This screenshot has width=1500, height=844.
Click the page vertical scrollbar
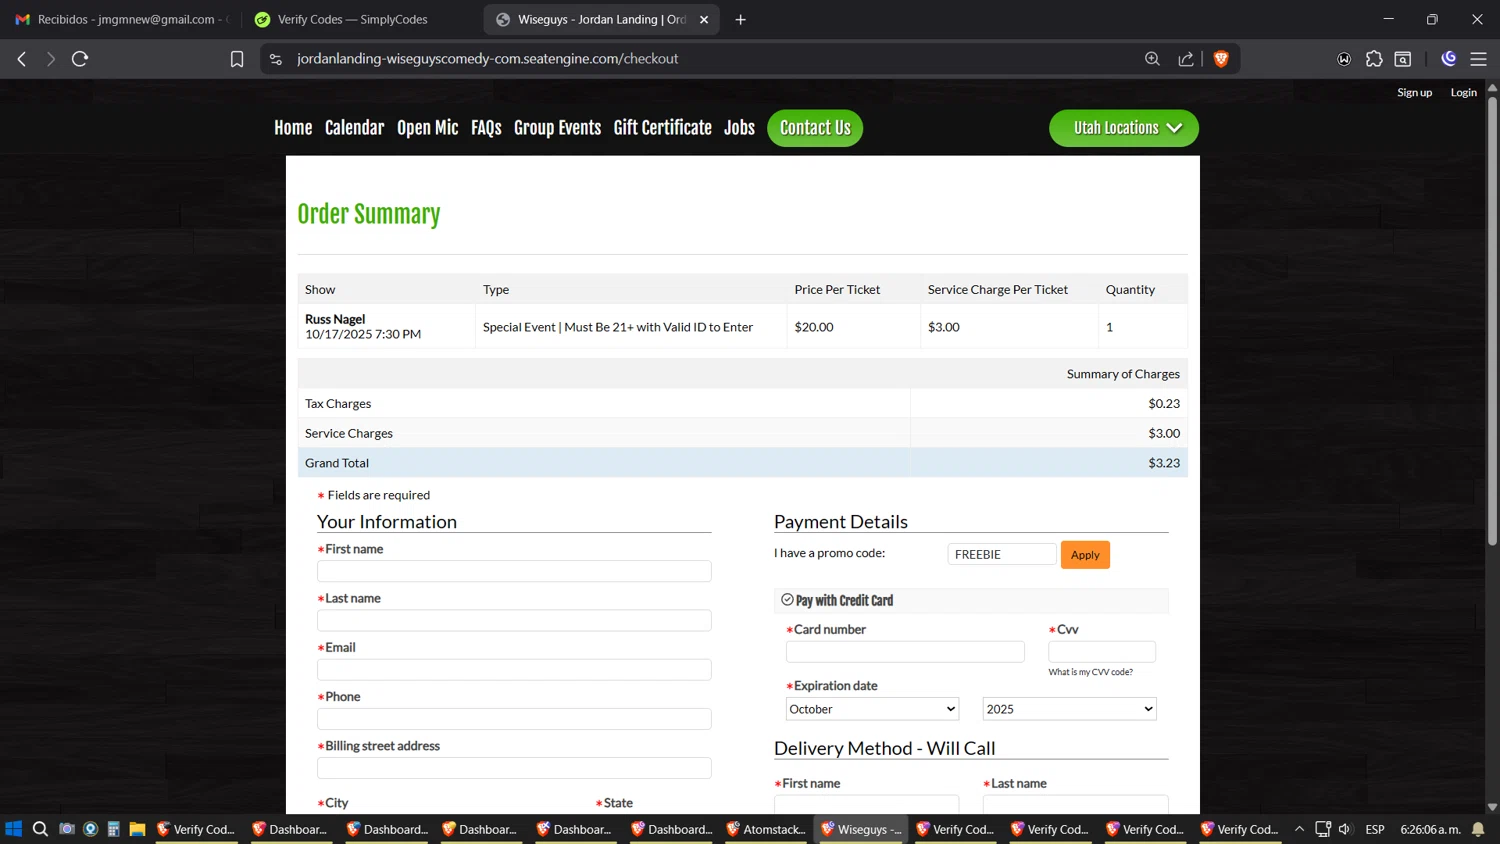[1492, 322]
